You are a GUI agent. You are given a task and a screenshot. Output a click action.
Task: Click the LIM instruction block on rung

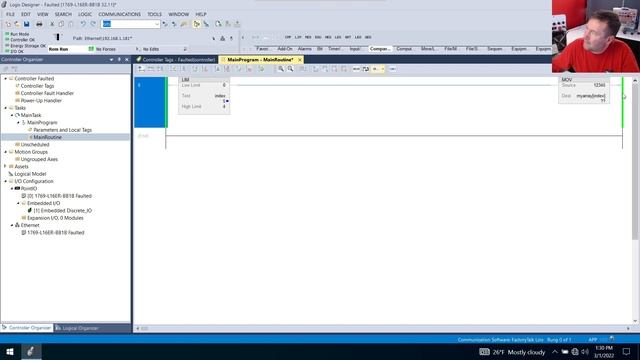tap(204, 96)
